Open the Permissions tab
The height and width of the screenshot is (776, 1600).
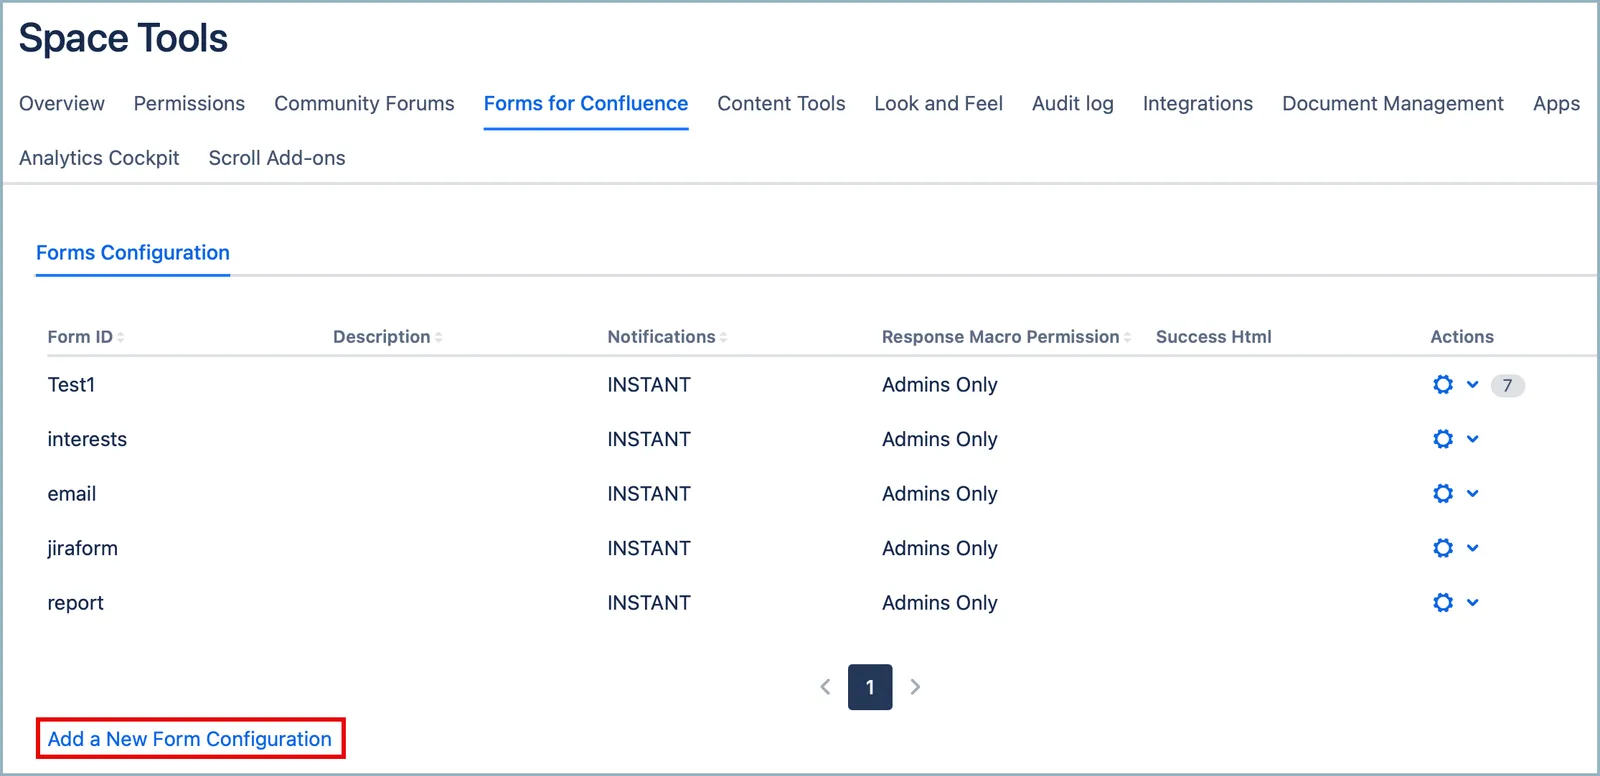pyautogui.click(x=189, y=104)
